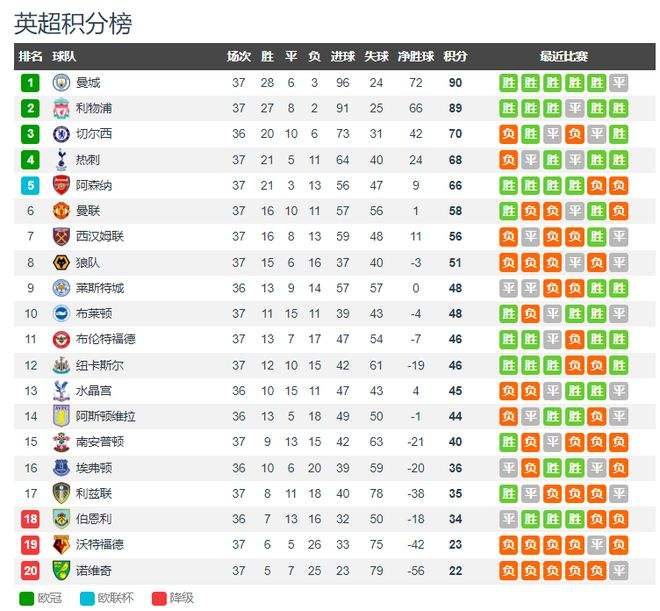Sort table by 积分 column header

455,56
